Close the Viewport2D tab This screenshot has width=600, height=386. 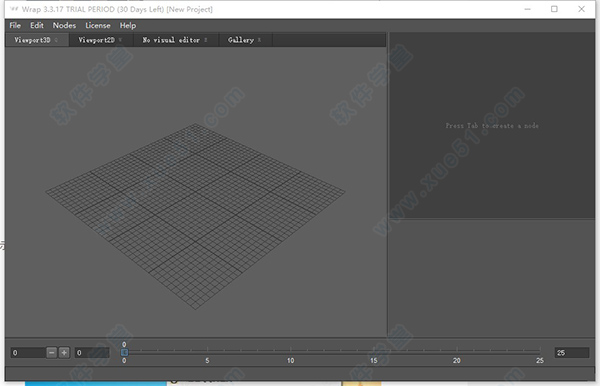click(120, 40)
